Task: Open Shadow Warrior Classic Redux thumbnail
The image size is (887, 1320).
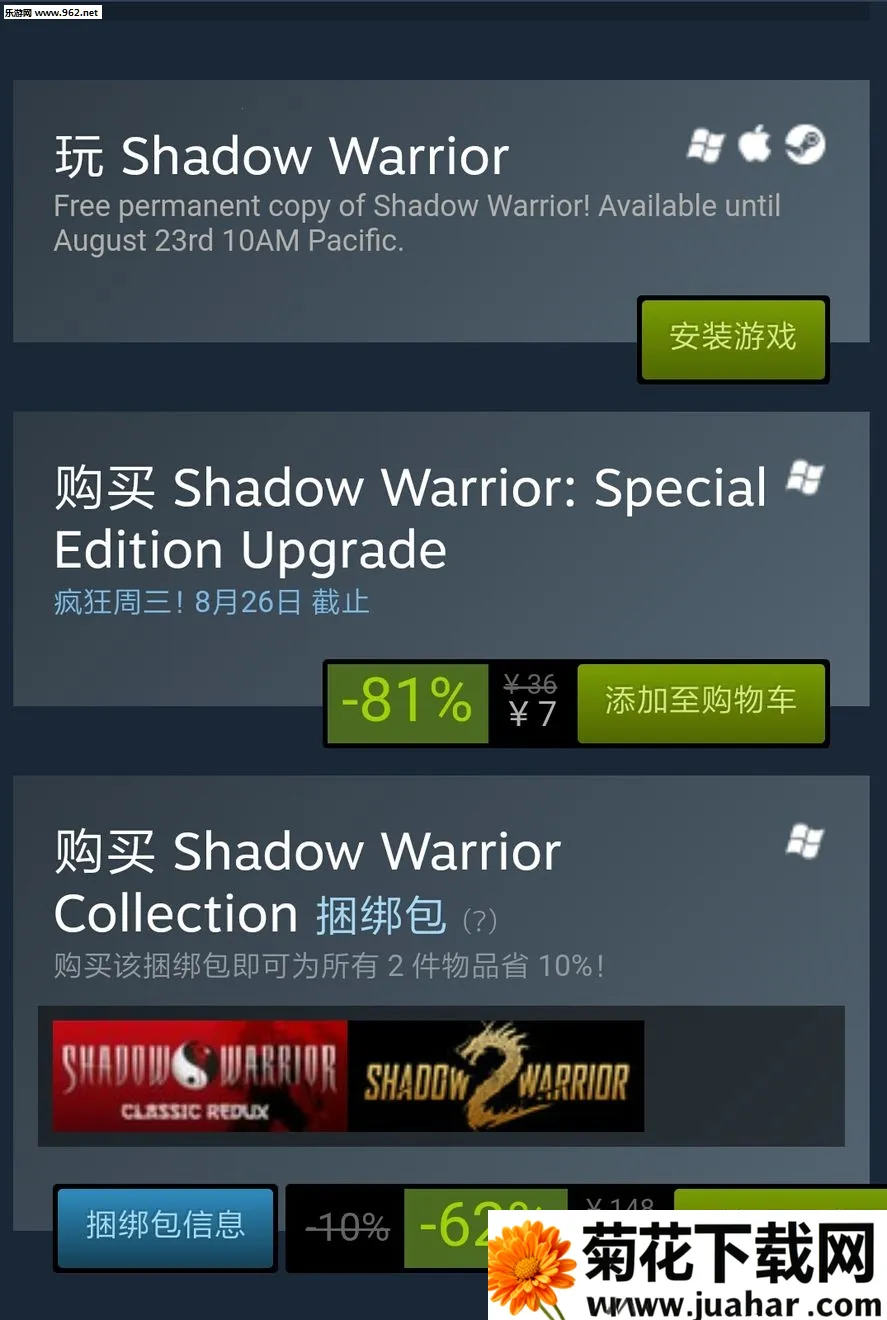Action: tap(200, 1076)
